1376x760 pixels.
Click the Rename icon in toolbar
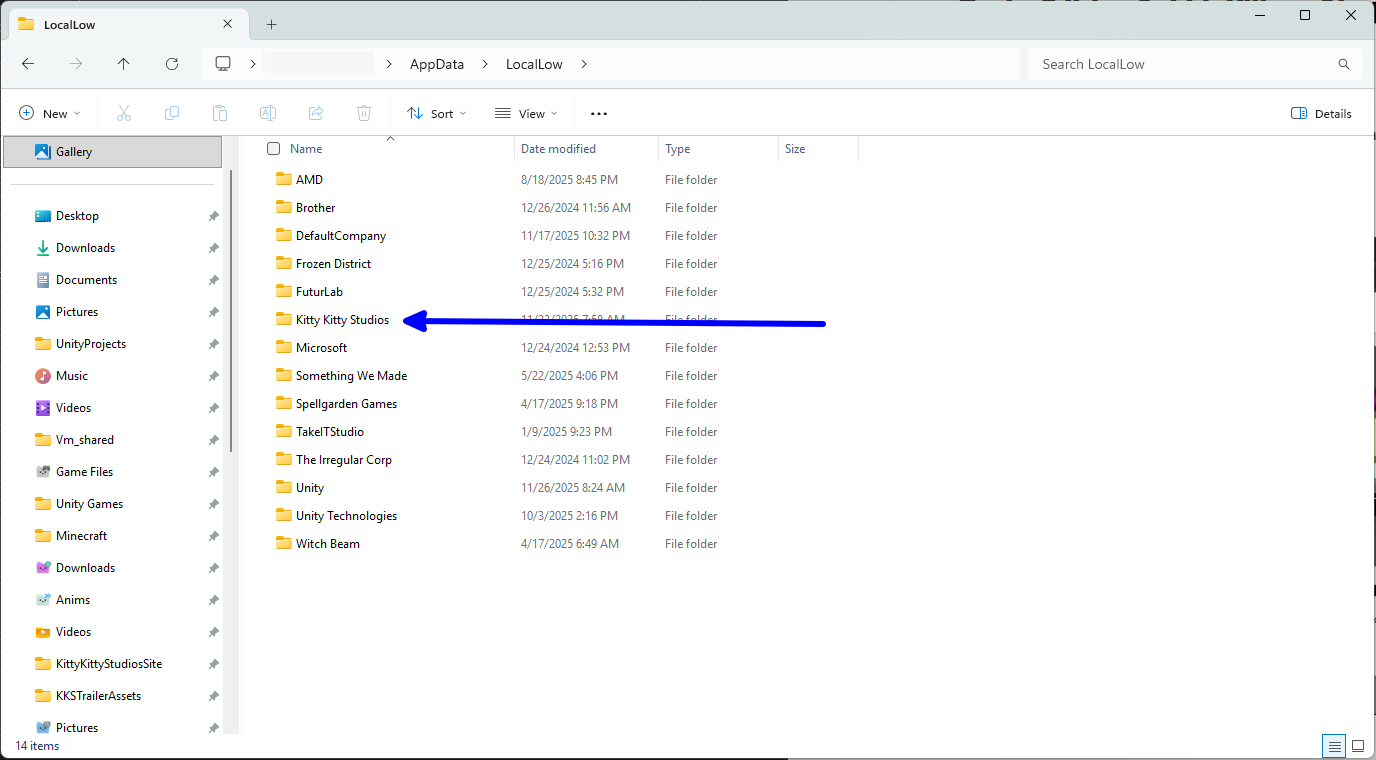coord(268,114)
